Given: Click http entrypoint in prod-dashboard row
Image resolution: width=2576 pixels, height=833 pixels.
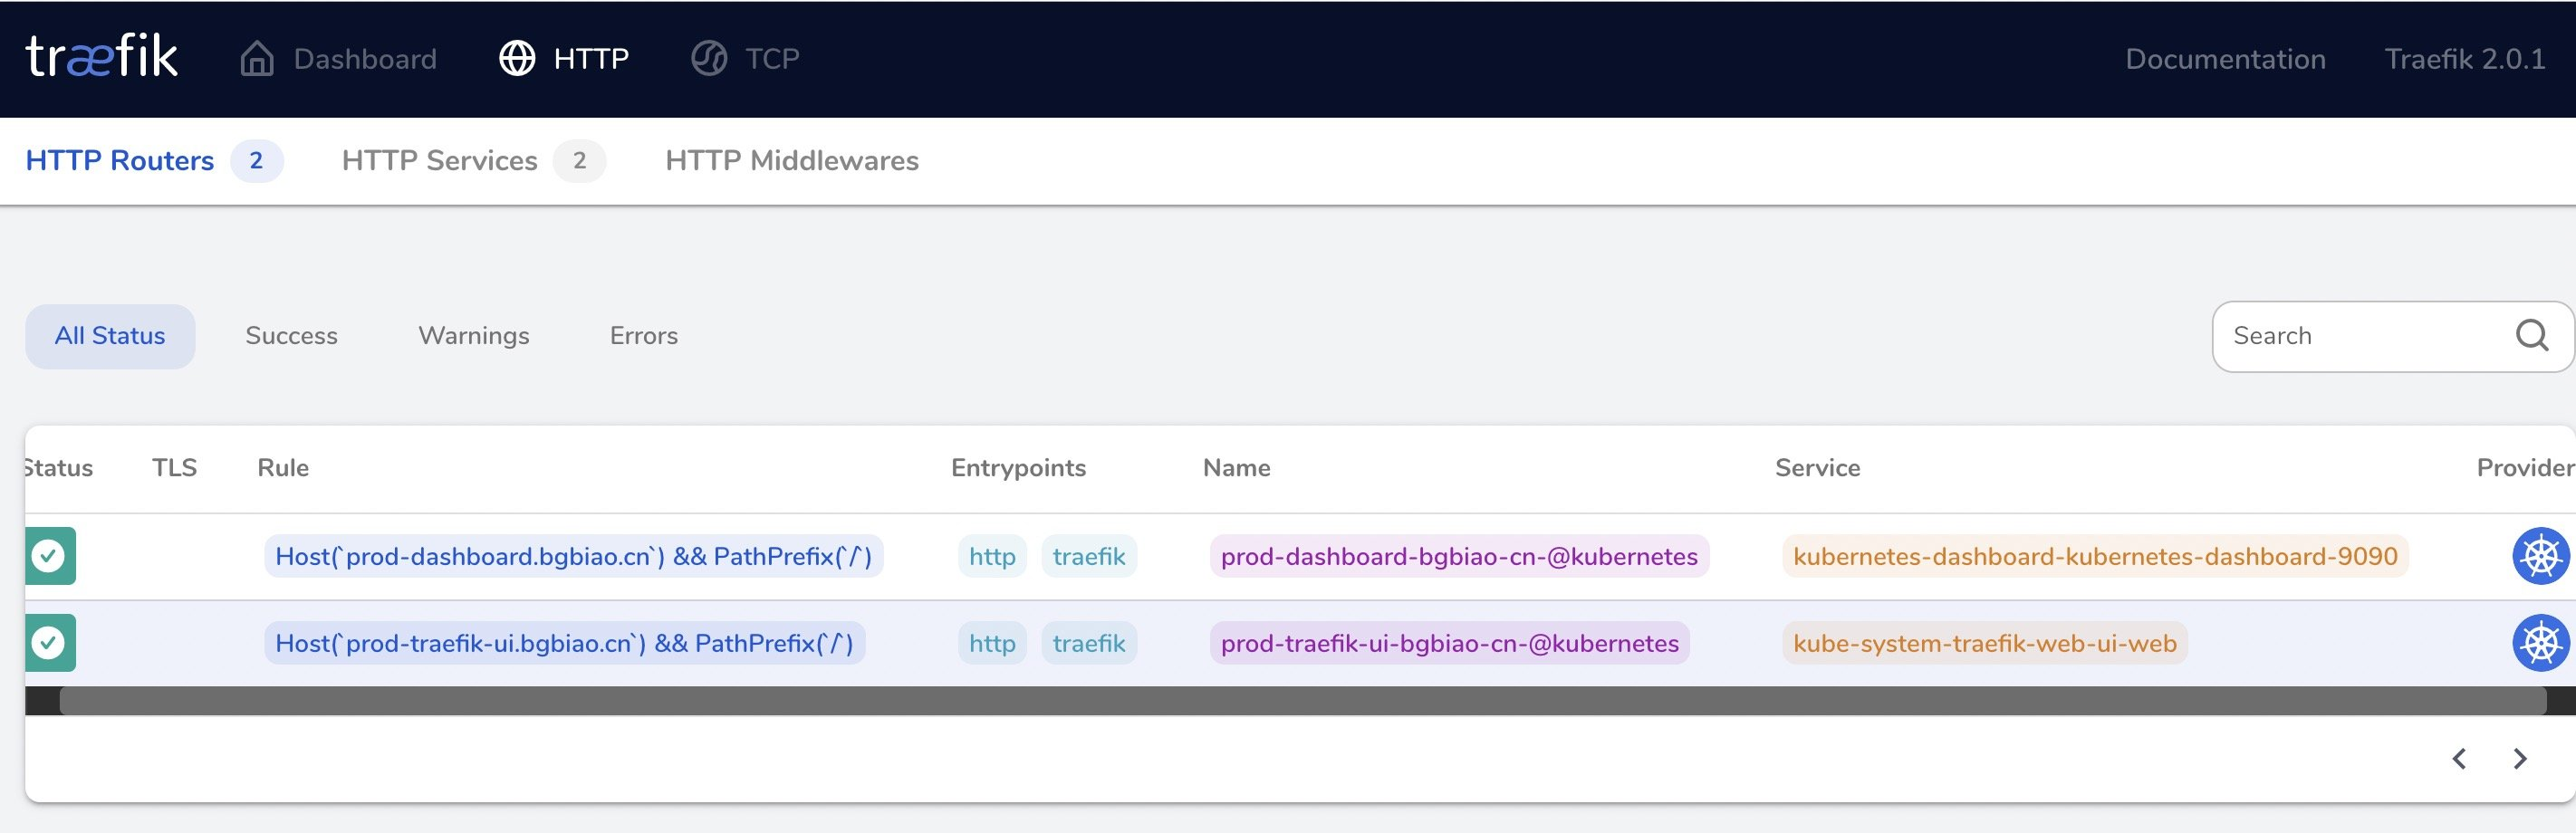Looking at the screenshot, I should pos(992,556).
